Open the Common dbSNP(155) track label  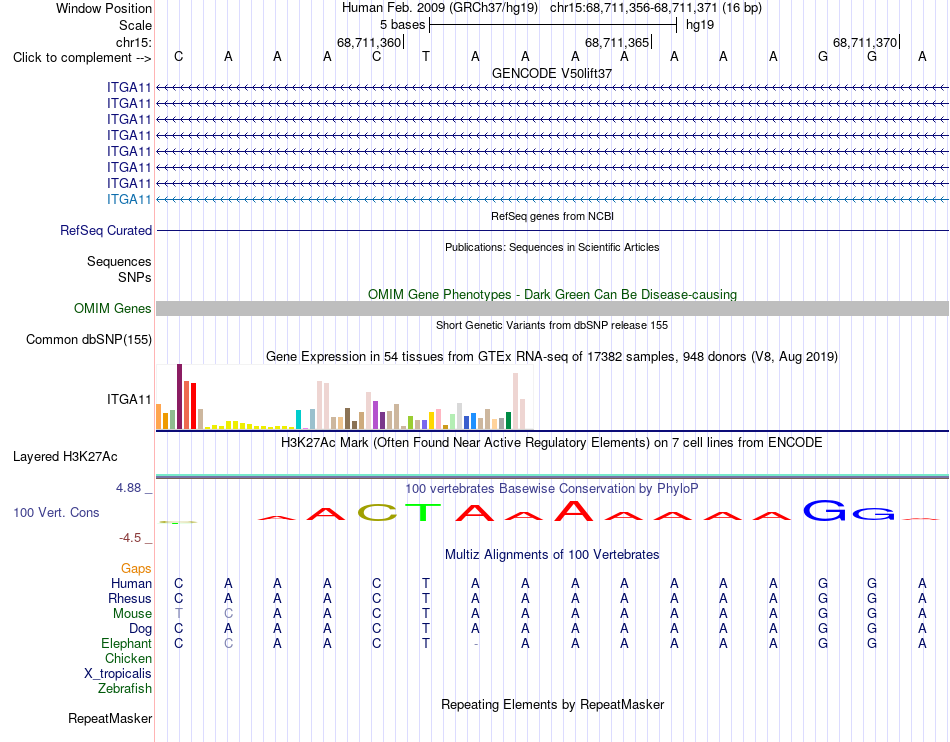click(x=89, y=339)
